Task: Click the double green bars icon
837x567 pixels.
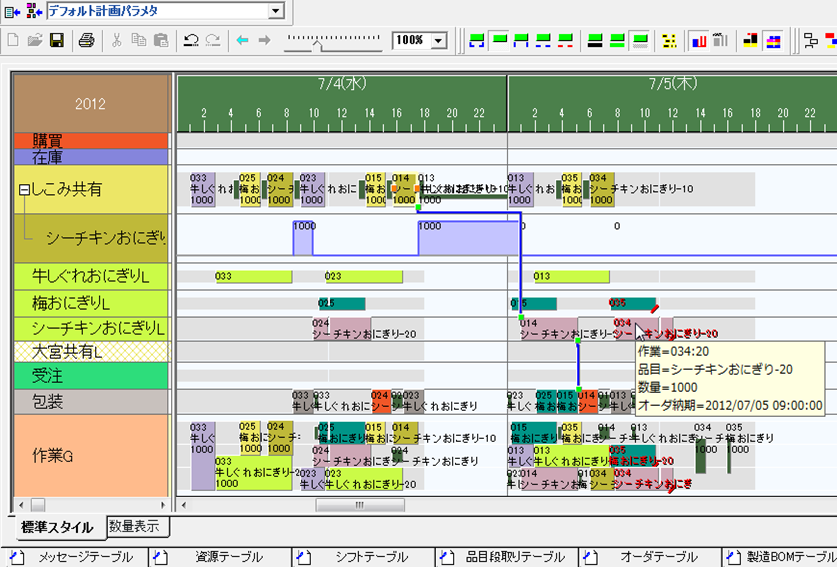Action: 617,41
